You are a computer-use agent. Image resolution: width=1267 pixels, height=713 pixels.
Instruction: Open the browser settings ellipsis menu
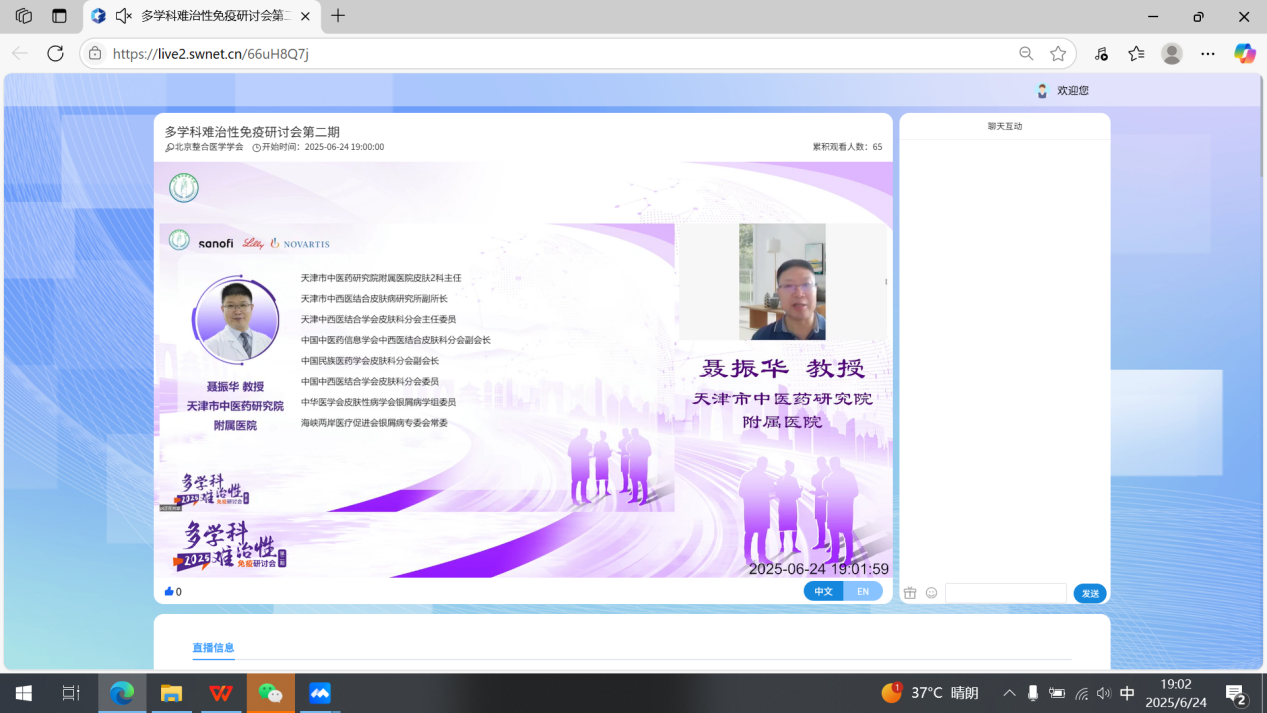(1207, 53)
